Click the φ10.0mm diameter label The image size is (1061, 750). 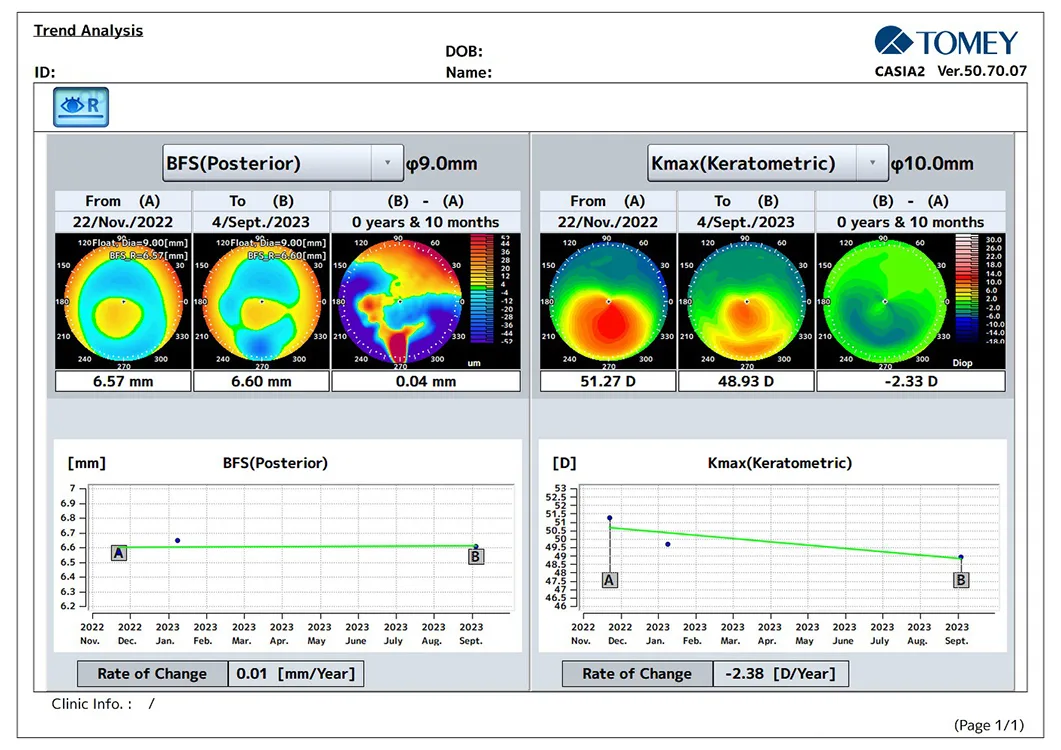click(932, 164)
